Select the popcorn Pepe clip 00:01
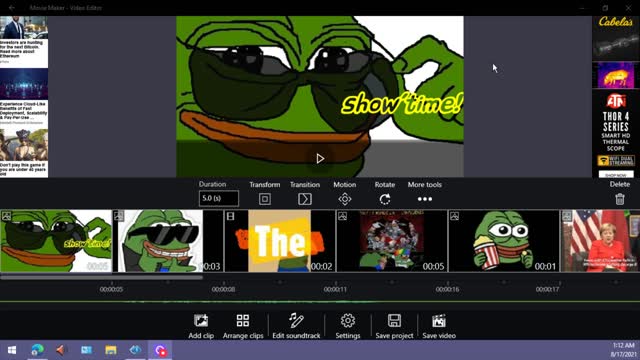Screen dimensions: 640x360 504,241
